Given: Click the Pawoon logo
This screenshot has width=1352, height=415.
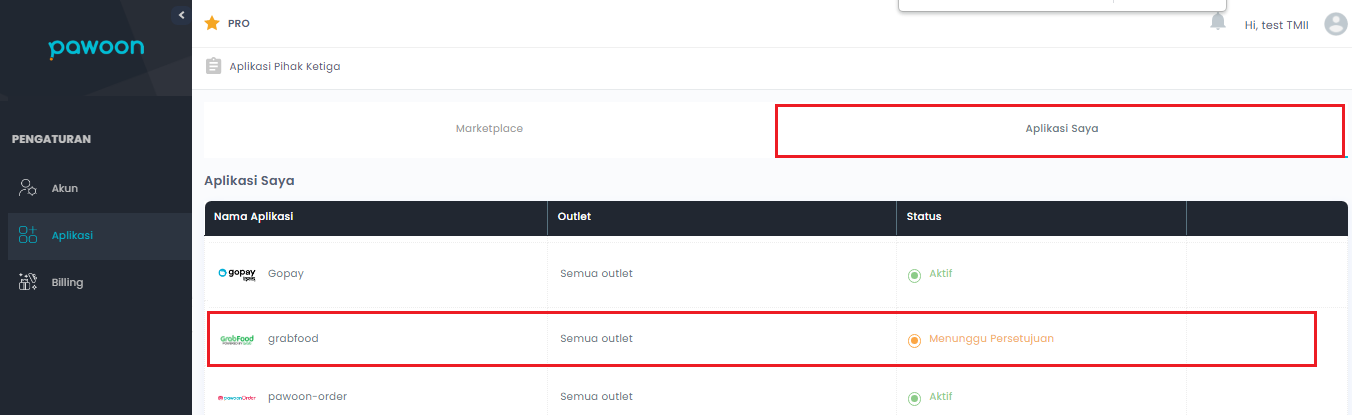Looking at the screenshot, I should tap(96, 49).
